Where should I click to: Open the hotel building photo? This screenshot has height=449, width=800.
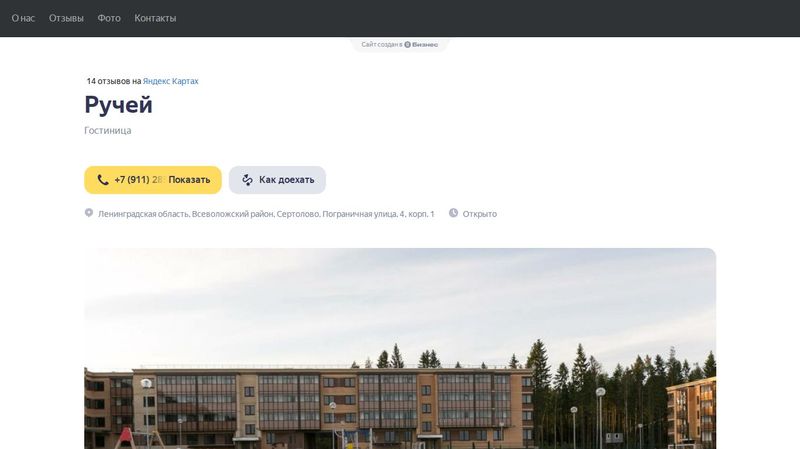pyautogui.click(x=400, y=348)
